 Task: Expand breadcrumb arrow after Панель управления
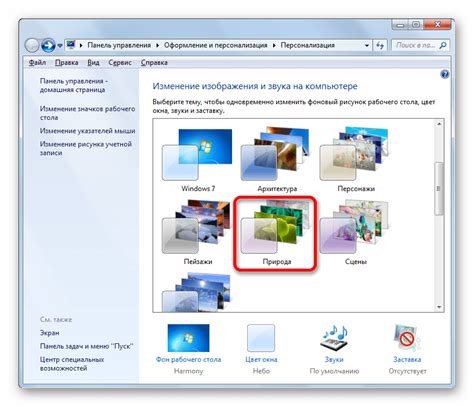point(157,45)
